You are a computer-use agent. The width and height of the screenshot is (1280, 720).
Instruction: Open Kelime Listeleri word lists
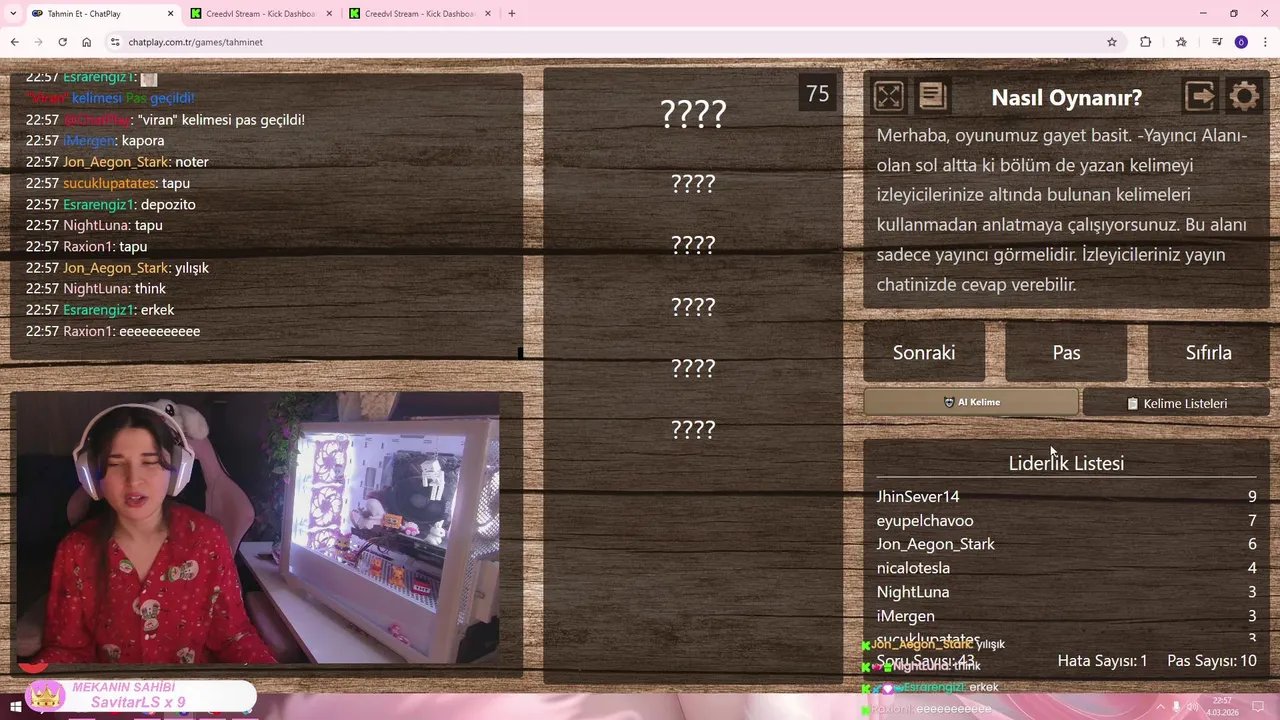(x=1177, y=403)
